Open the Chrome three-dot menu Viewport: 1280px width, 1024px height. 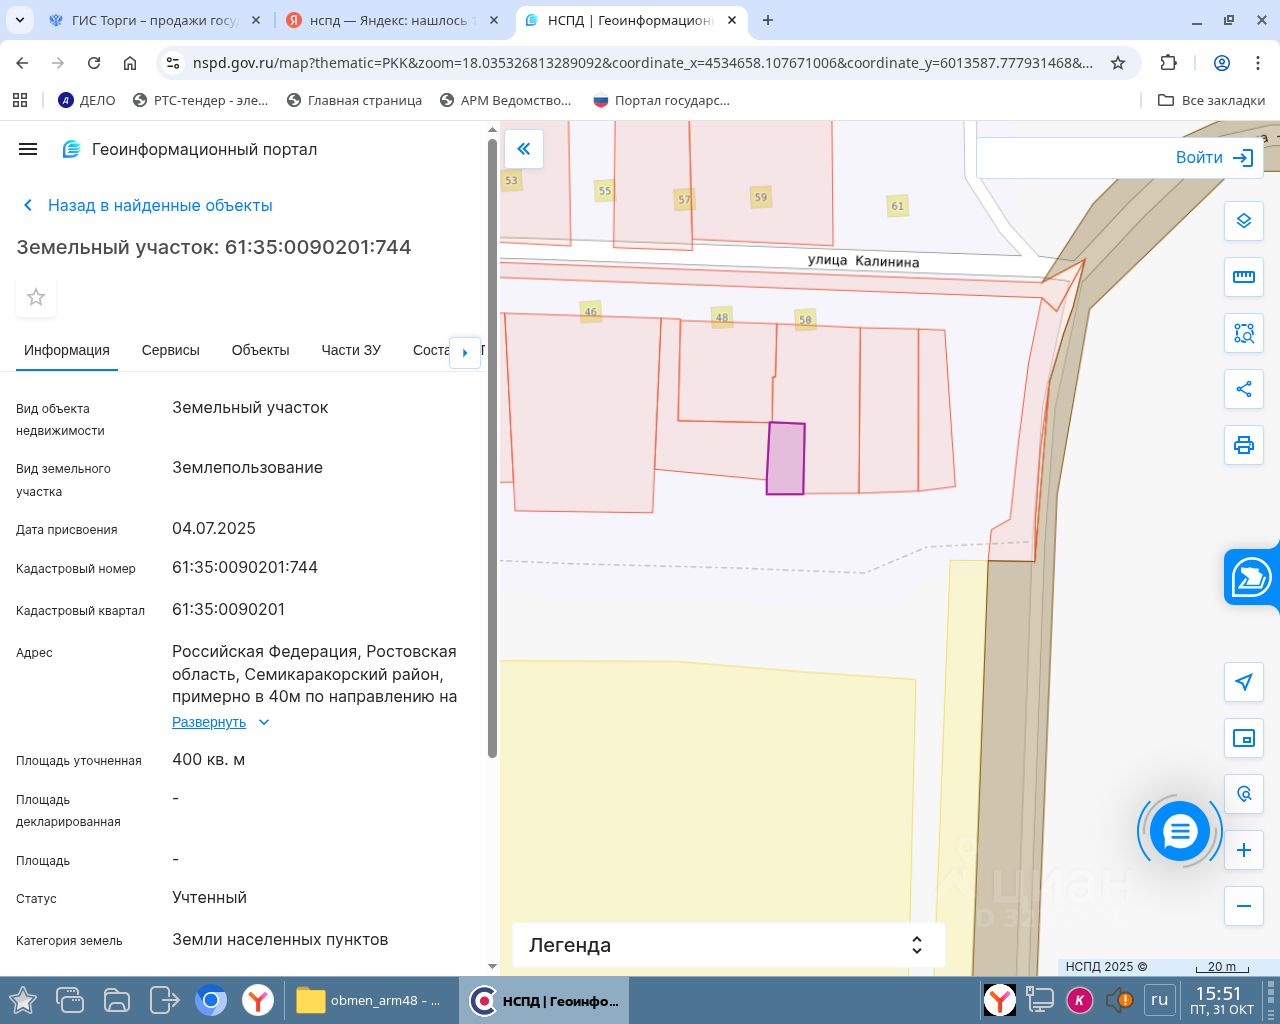1258,63
